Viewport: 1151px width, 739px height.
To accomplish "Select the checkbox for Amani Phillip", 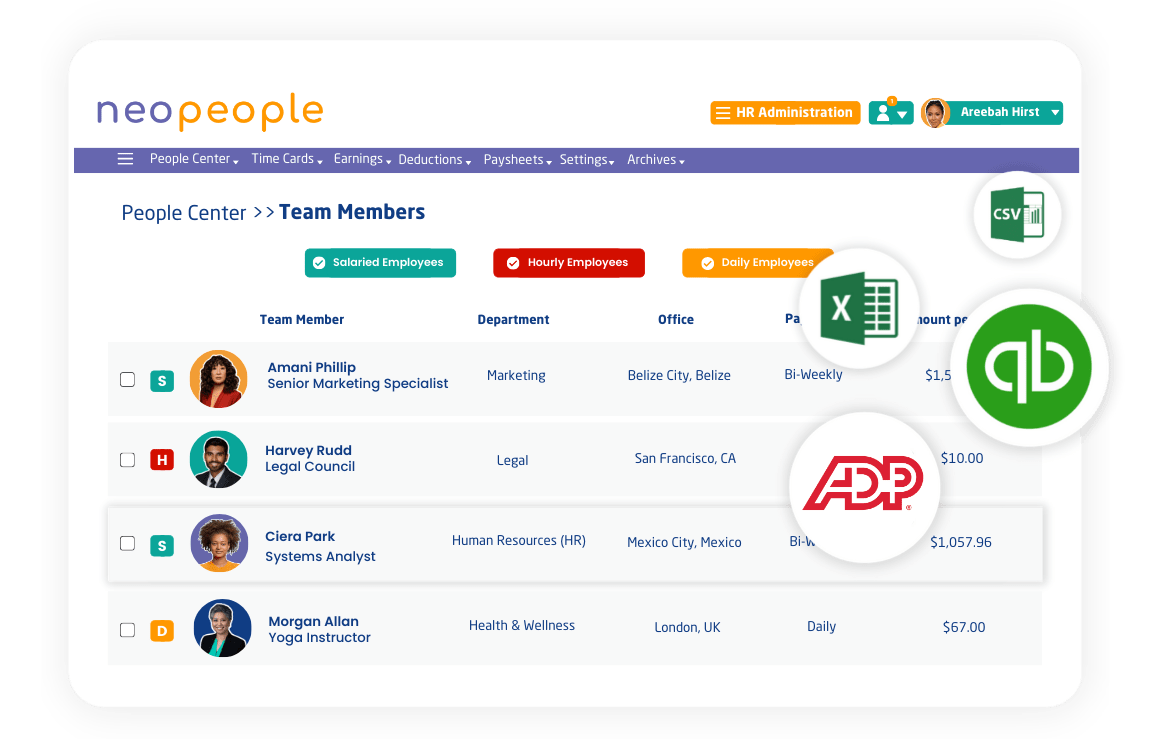I will point(128,379).
